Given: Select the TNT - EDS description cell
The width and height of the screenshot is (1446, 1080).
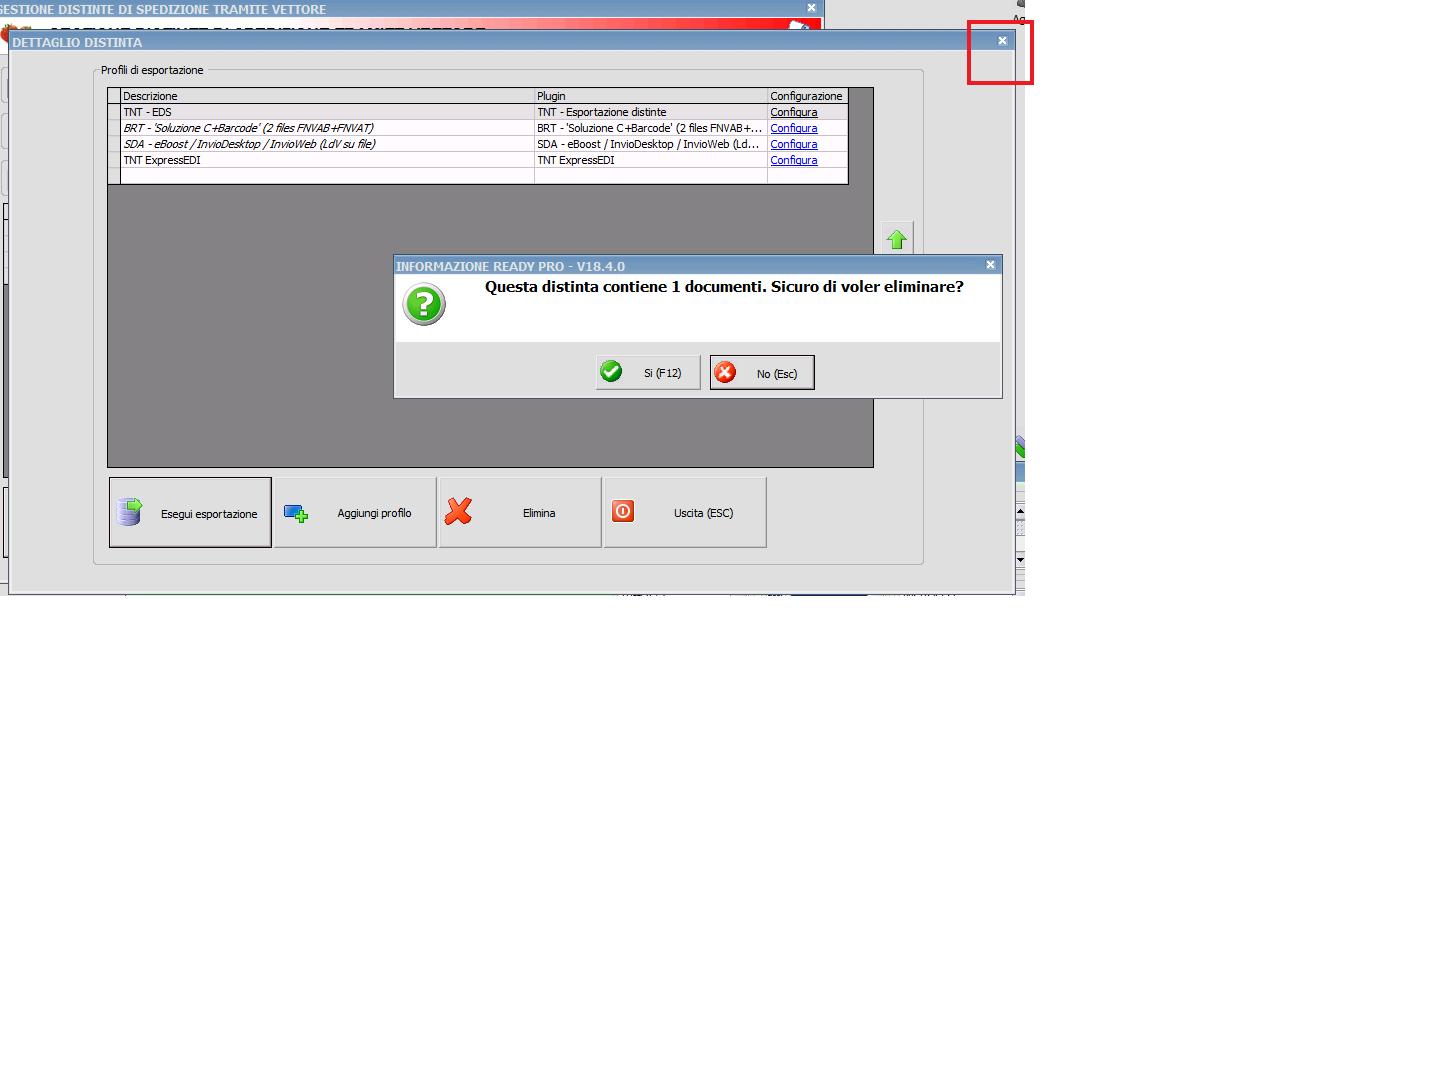Looking at the screenshot, I should [x=327, y=112].
